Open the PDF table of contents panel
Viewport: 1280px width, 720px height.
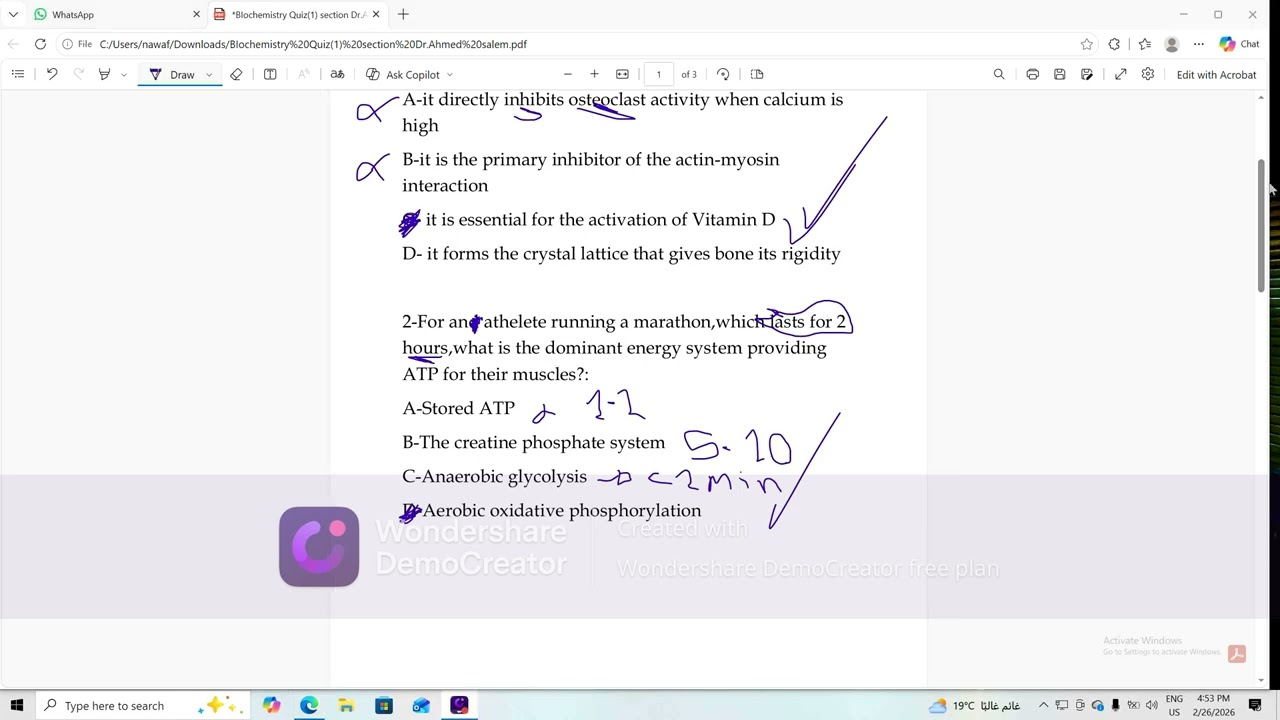coord(18,74)
